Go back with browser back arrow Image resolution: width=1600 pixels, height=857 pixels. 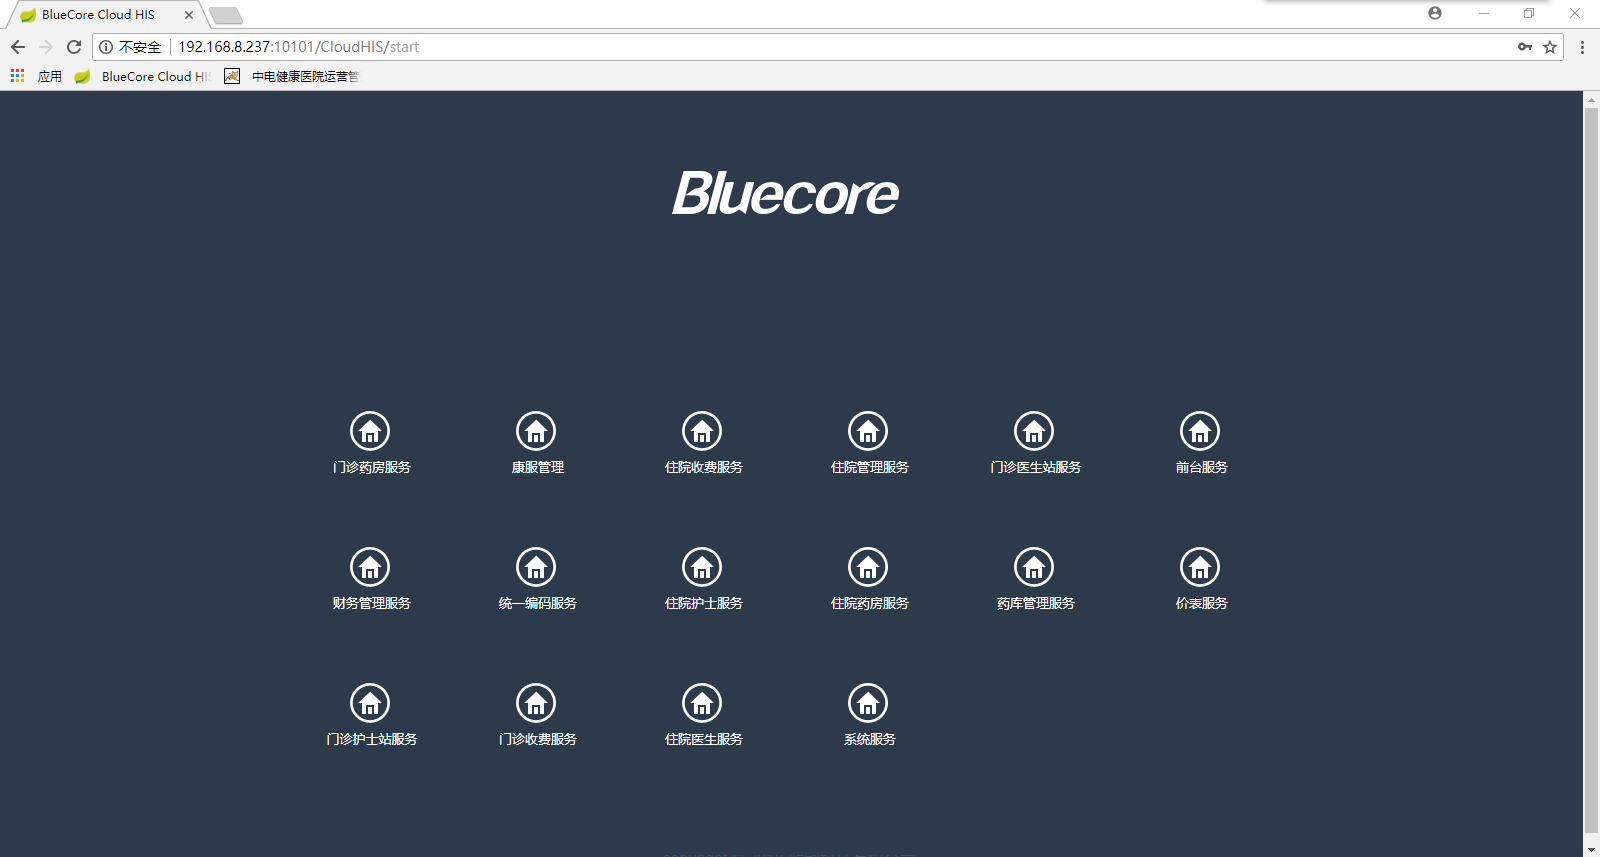[x=18, y=47]
